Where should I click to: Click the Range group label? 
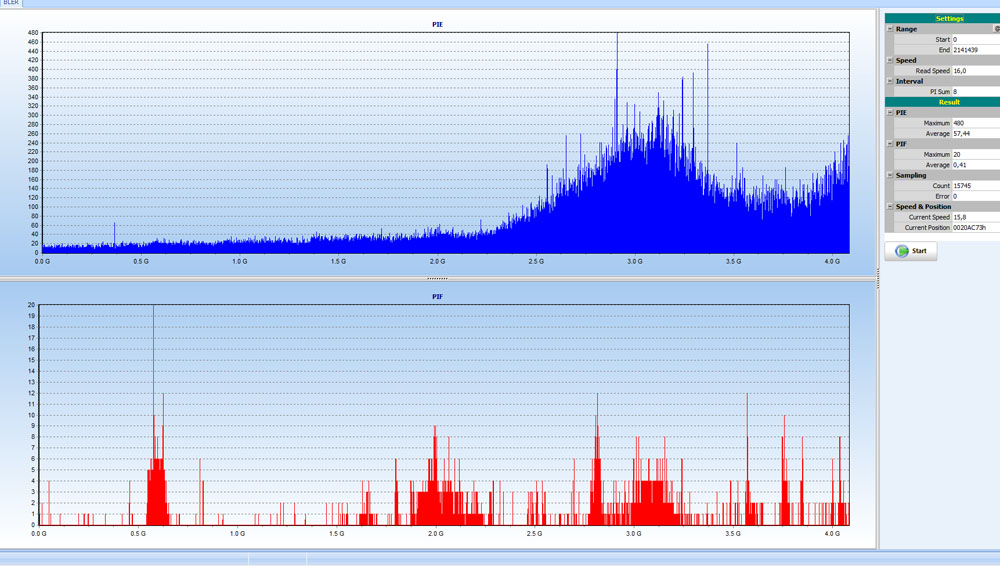pos(906,29)
